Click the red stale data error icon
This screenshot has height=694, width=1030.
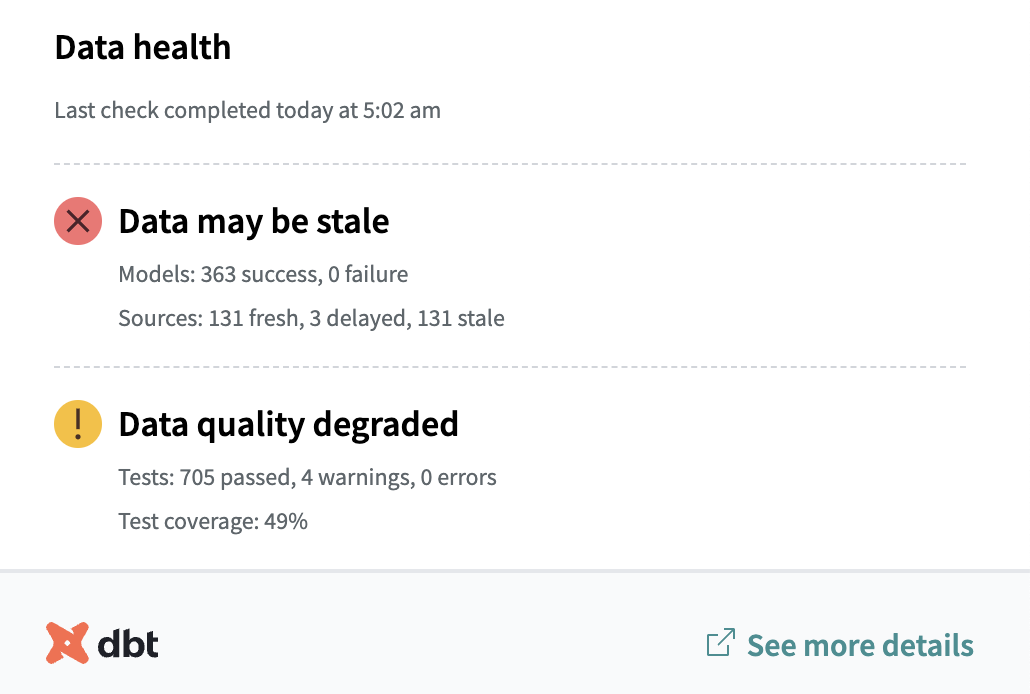pos(77,221)
